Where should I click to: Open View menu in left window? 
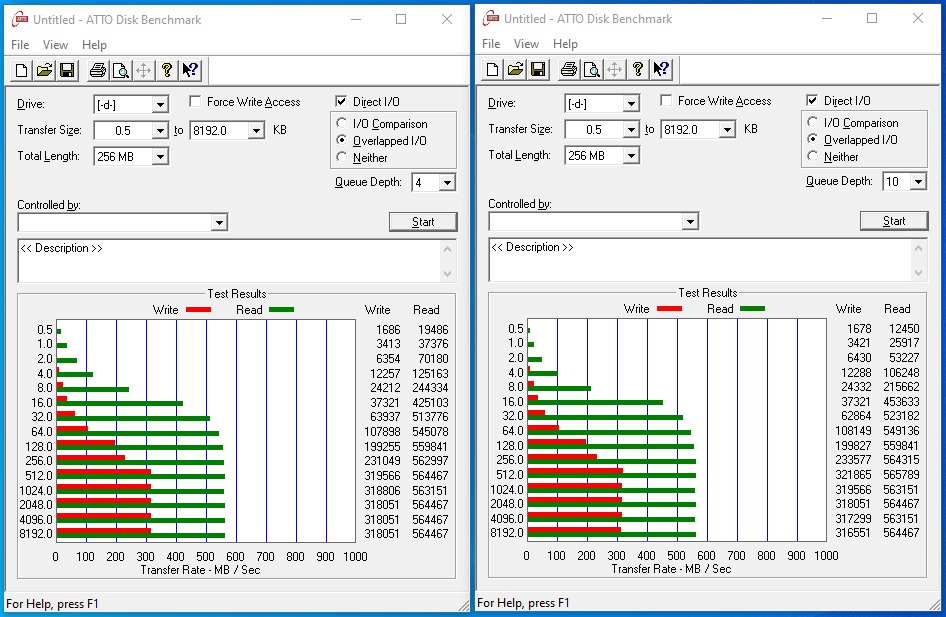(x=55, y=45)
